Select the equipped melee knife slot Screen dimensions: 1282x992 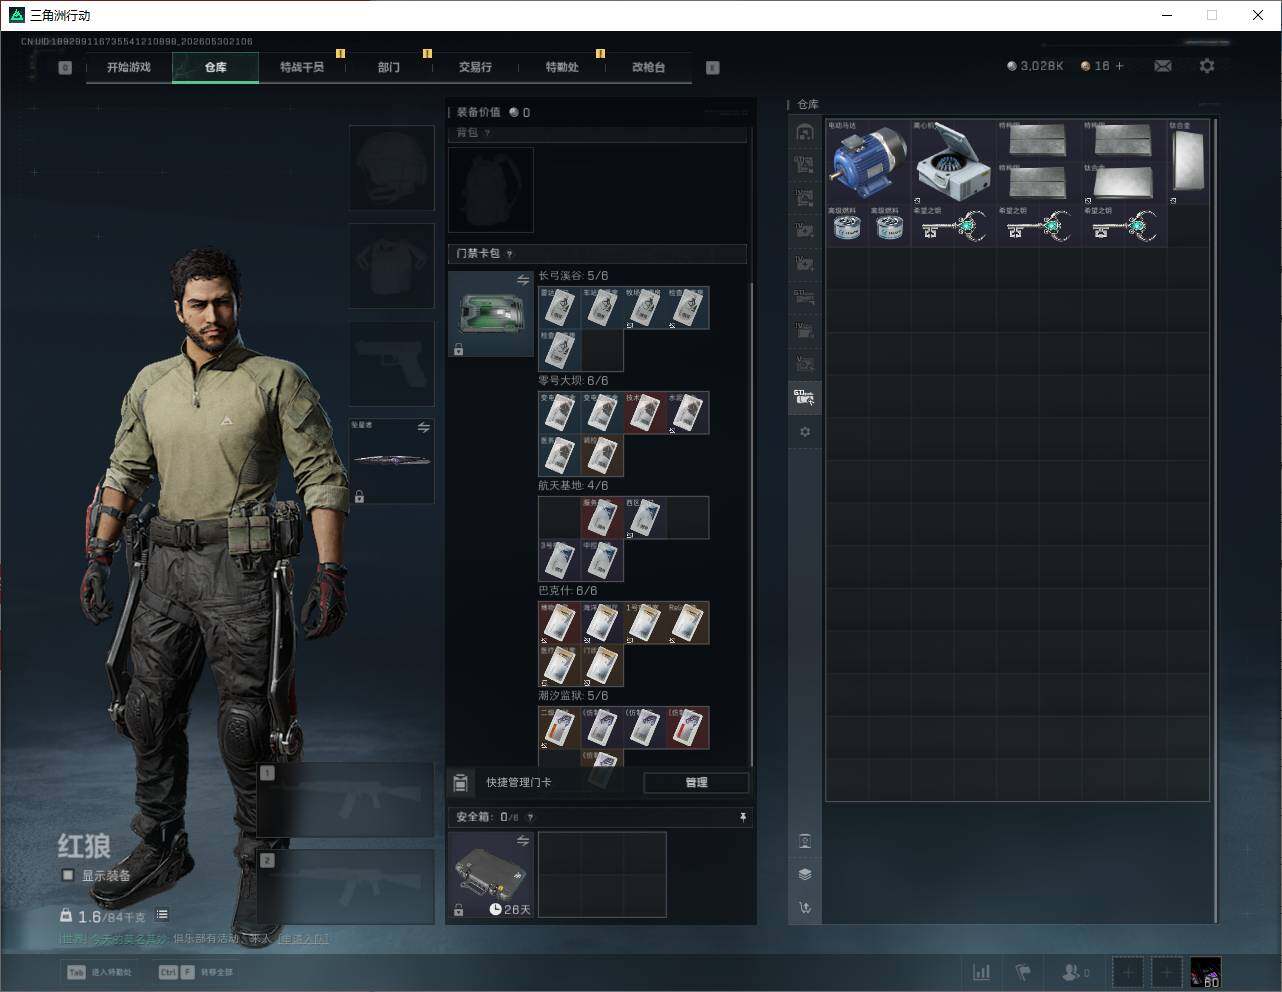point(391,461)
